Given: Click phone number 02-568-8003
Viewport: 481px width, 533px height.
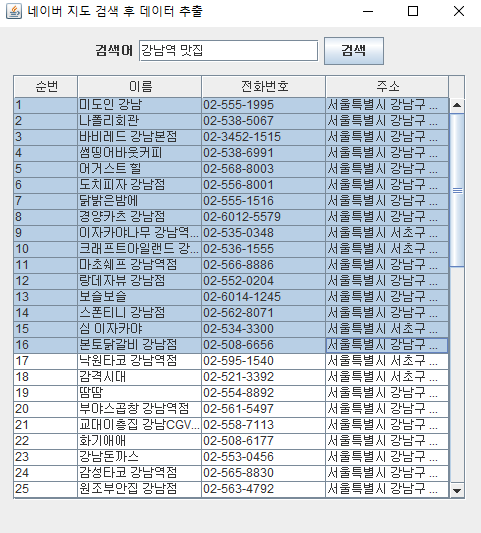Looking at the screenshot, I should coord(264,169).
